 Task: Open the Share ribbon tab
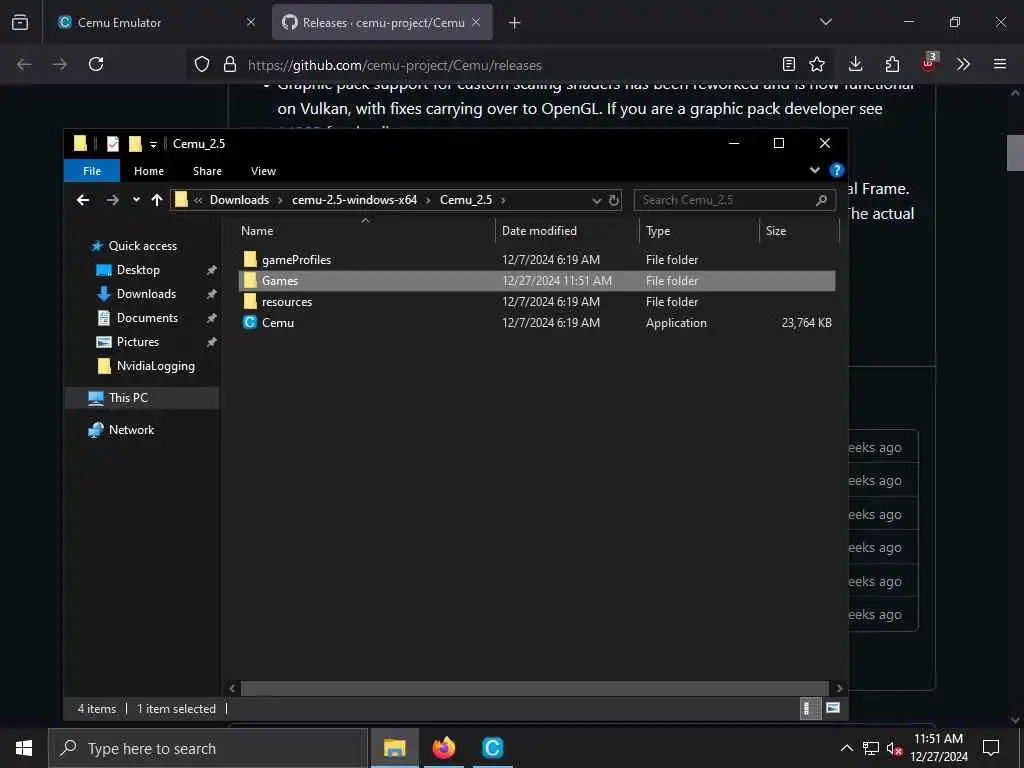[x=207, y=171]
